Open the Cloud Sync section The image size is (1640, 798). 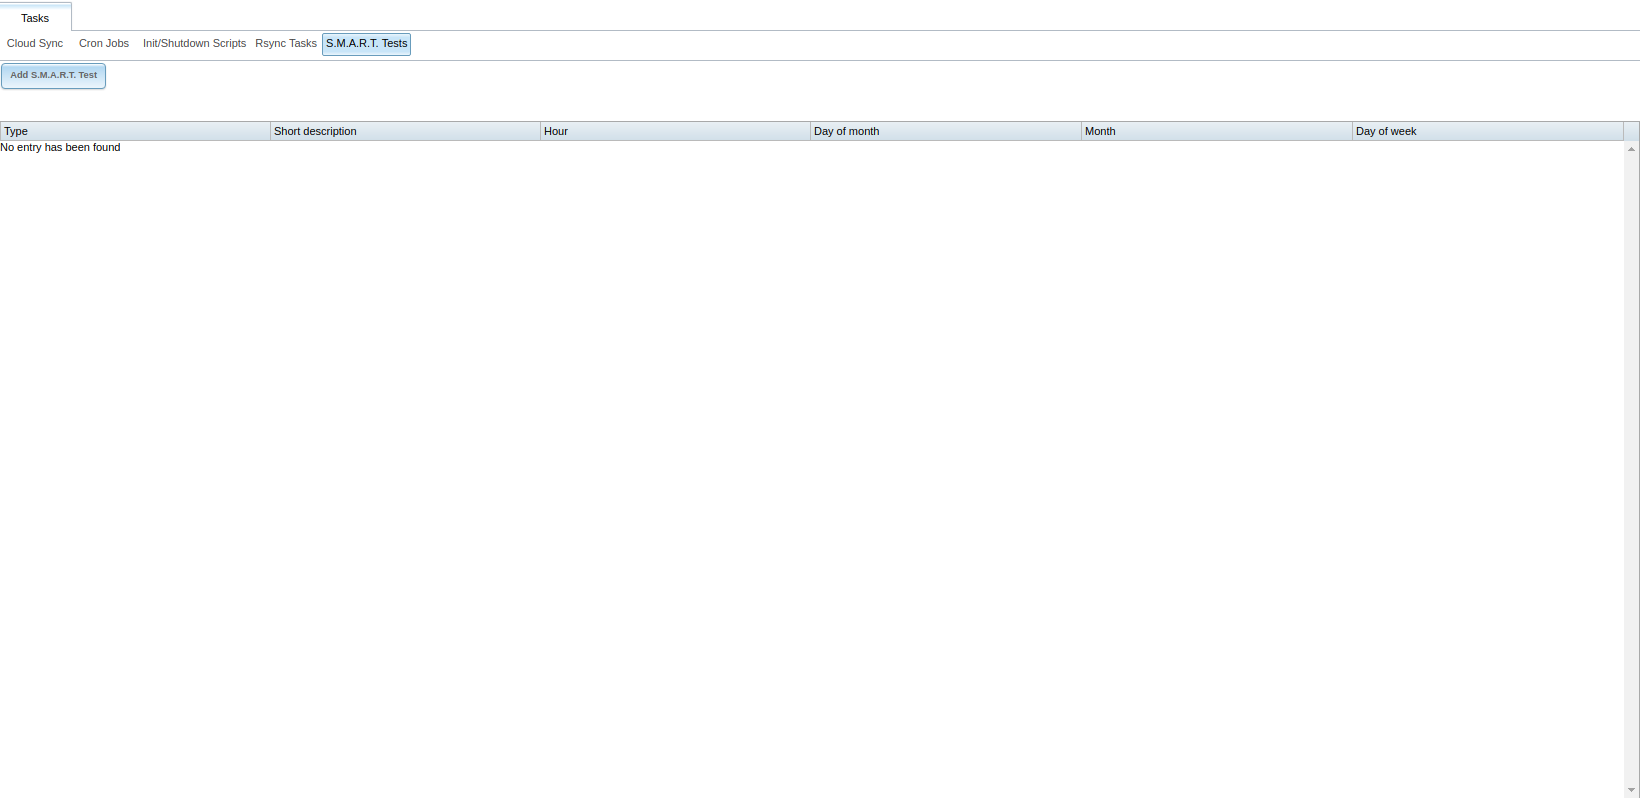(35, 44)
